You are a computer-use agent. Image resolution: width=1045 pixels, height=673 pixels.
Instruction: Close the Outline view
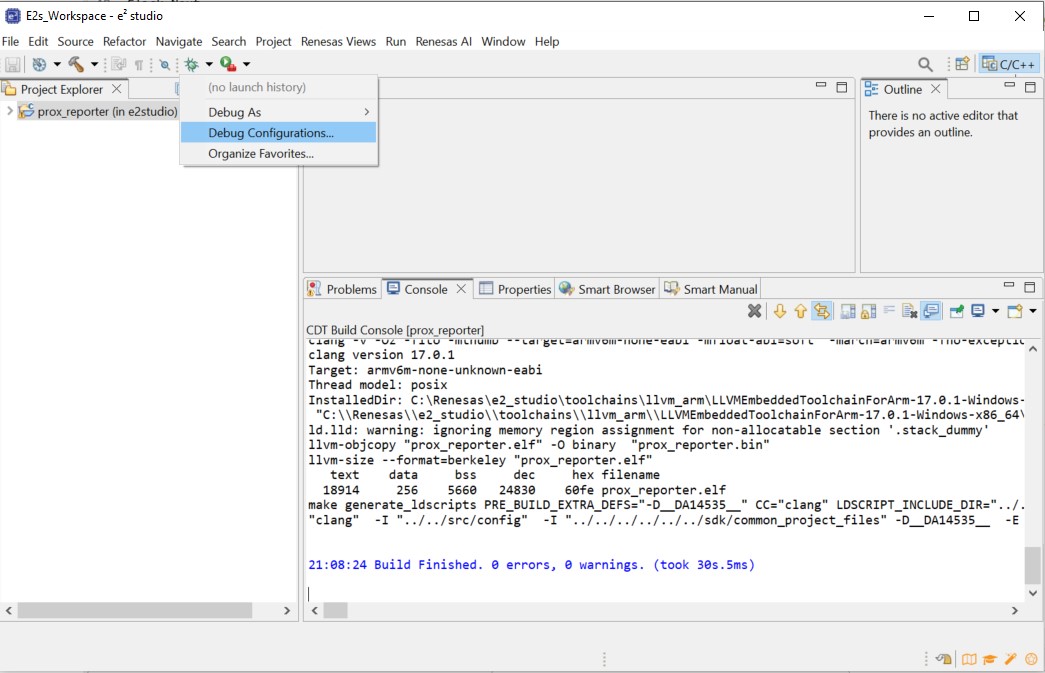[x=936, y=89]
